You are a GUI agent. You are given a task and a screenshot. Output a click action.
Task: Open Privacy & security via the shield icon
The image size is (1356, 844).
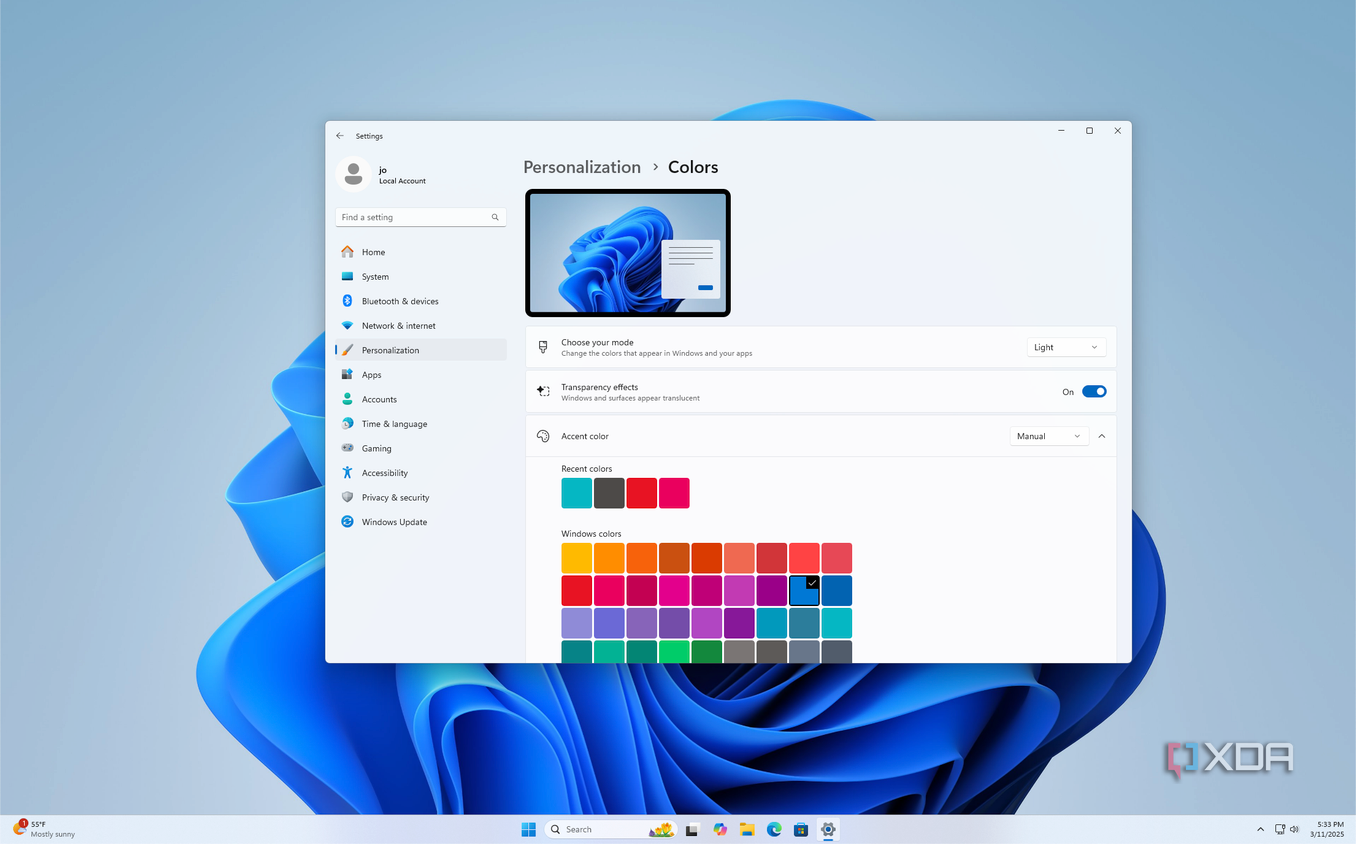coord(347,497)
